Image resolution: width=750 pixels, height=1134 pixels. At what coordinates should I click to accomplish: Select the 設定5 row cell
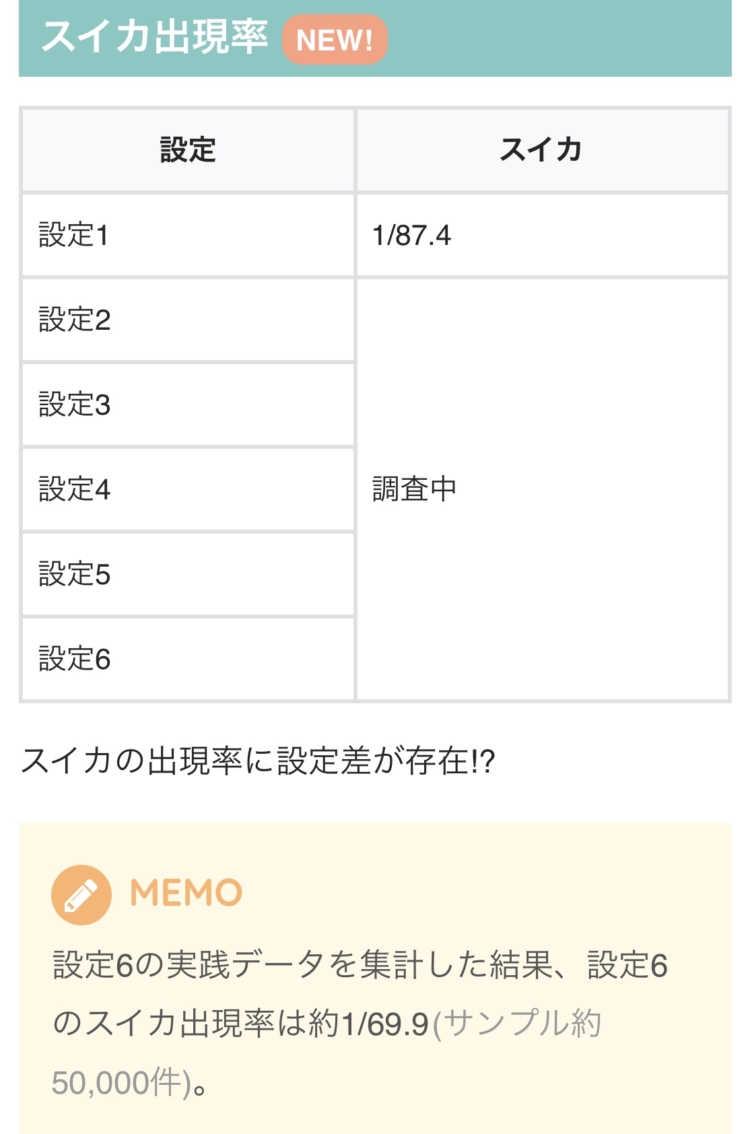pyautogui.click(x=188, y=575)
